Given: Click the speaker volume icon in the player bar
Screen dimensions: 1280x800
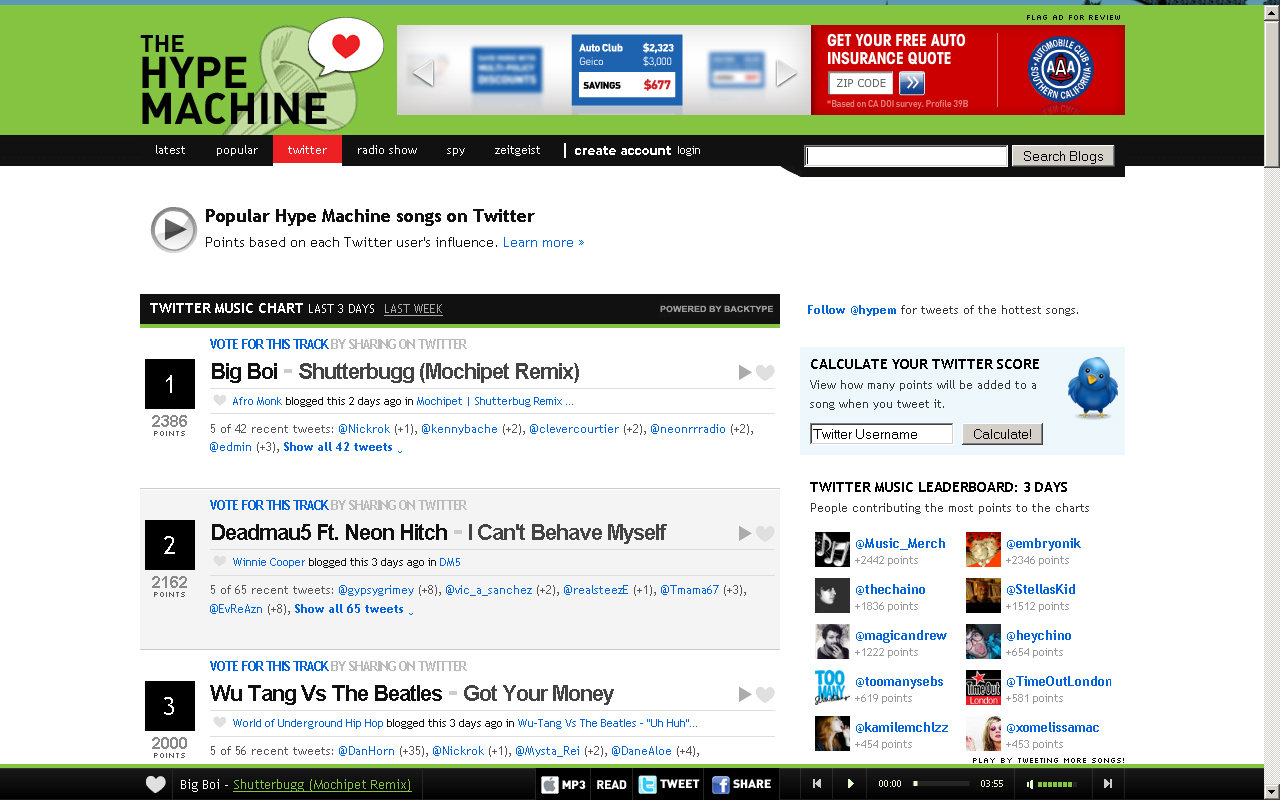Looking at the screenshot, I should pyautogui.click(x=1030, y=784).
